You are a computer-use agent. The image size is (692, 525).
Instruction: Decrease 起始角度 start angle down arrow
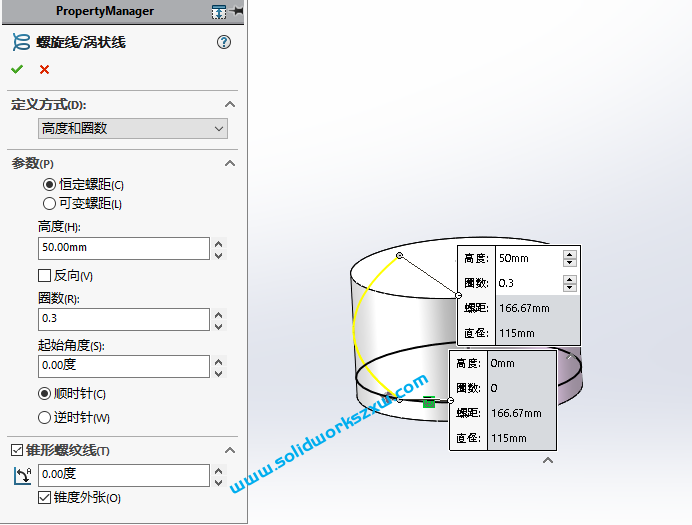coord(218,373)
